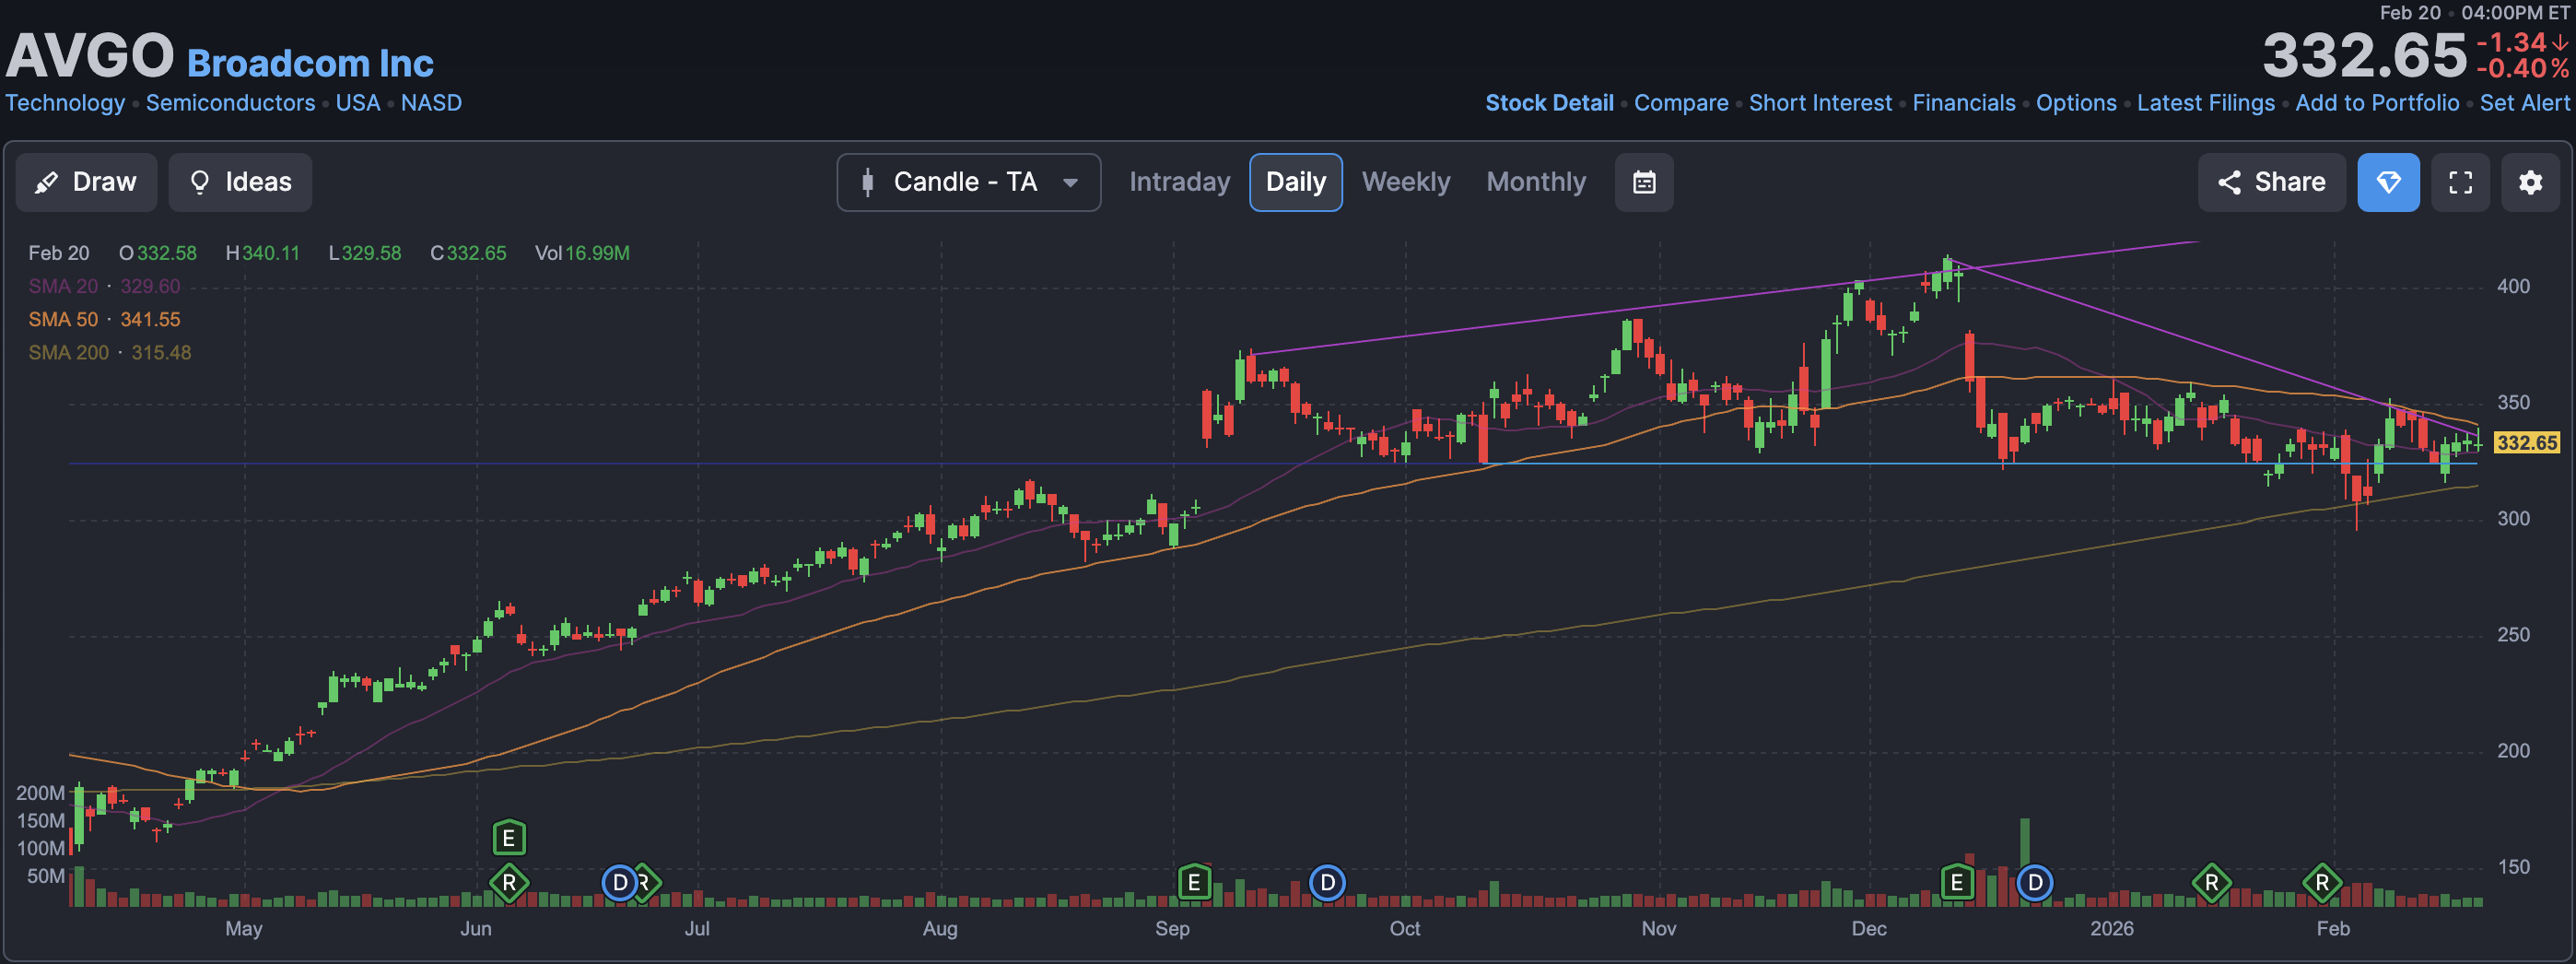Click the blue diamond premium button

[2388, 182]
